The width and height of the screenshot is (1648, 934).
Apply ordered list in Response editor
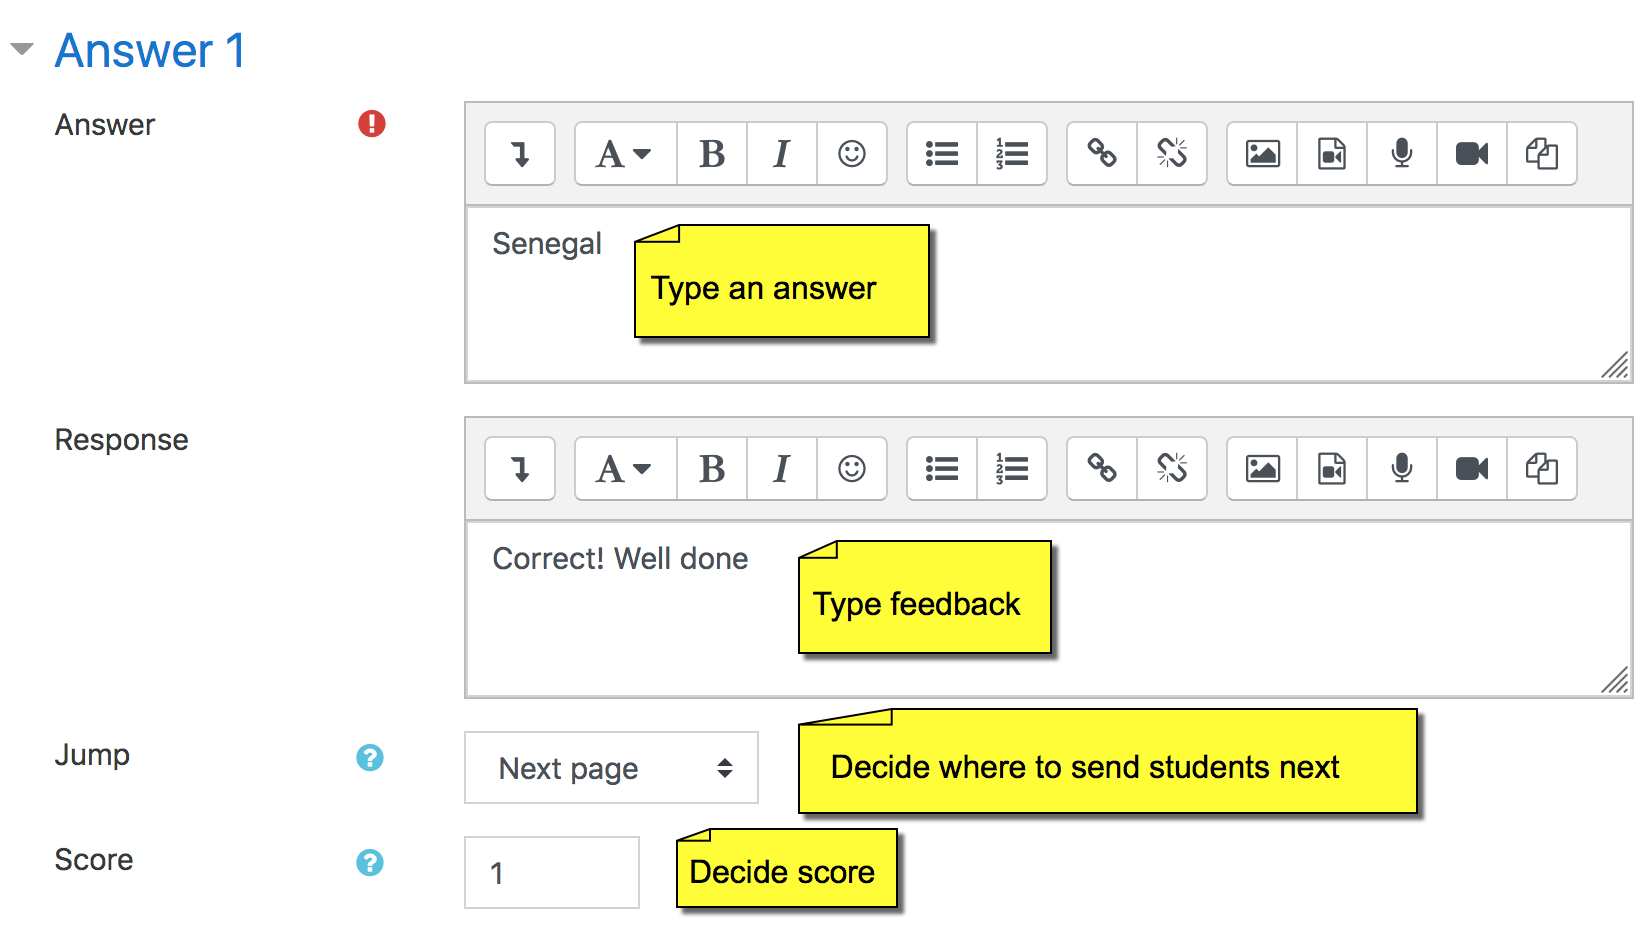click(x=1012, y=469)
